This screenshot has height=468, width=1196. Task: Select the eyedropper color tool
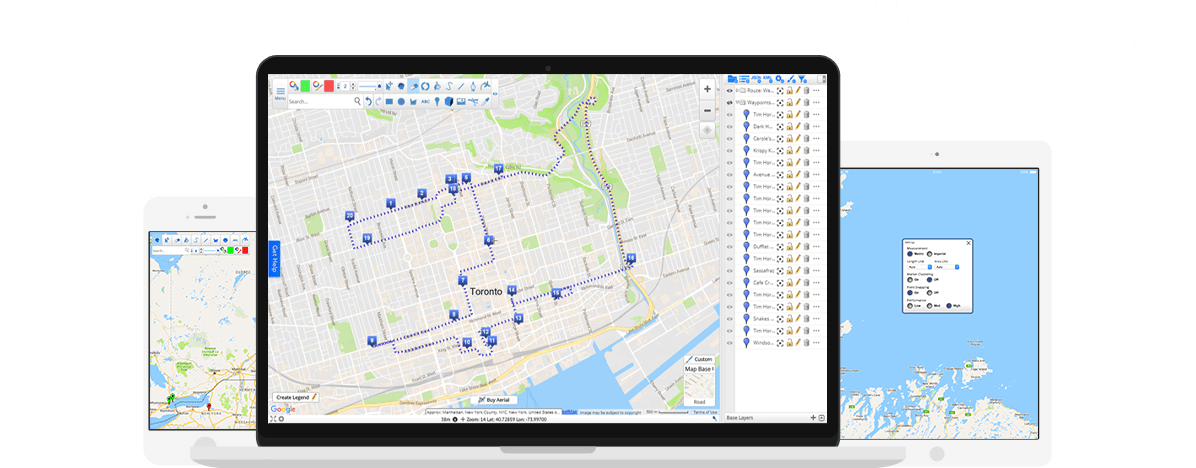(x=485, y=101)
